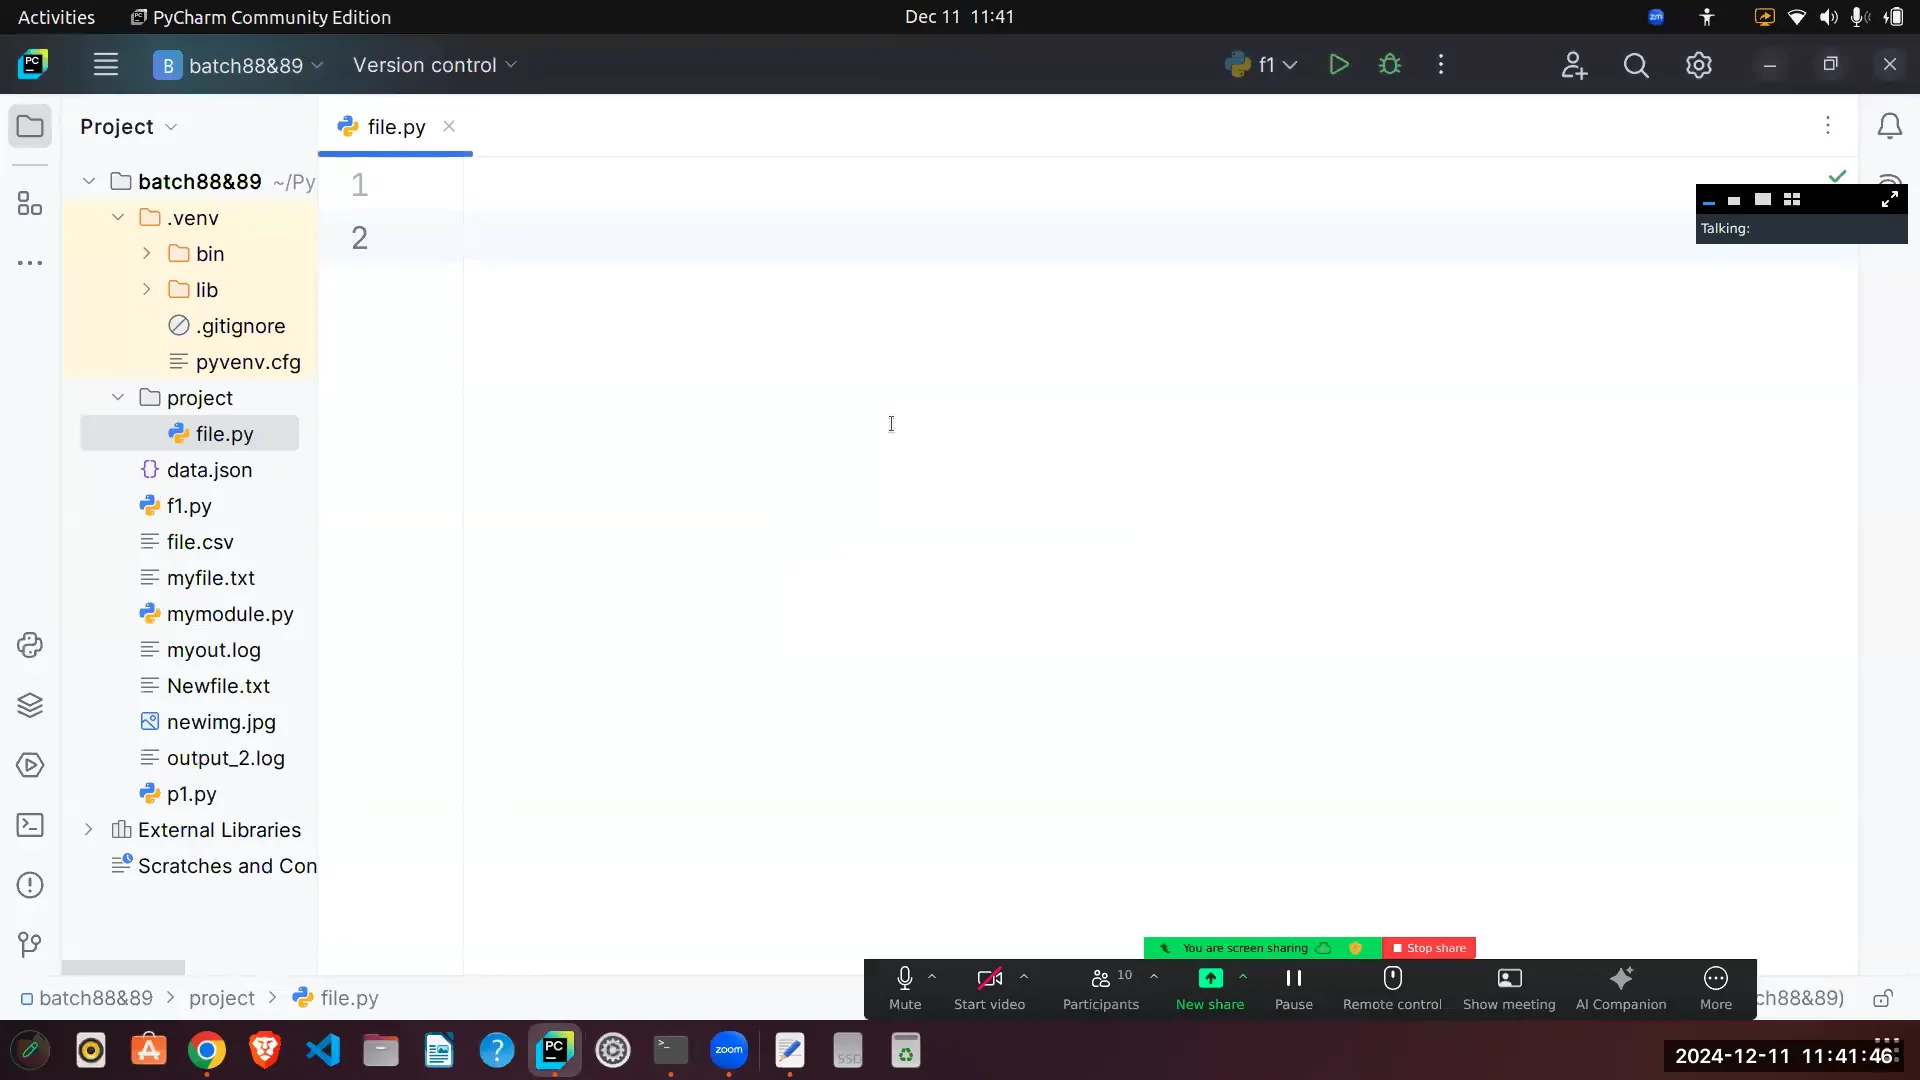This screenshot has width=1920, height=1080.
Task: Click 'project' in the breadcrumb bar
Action: tap(221, 997)
